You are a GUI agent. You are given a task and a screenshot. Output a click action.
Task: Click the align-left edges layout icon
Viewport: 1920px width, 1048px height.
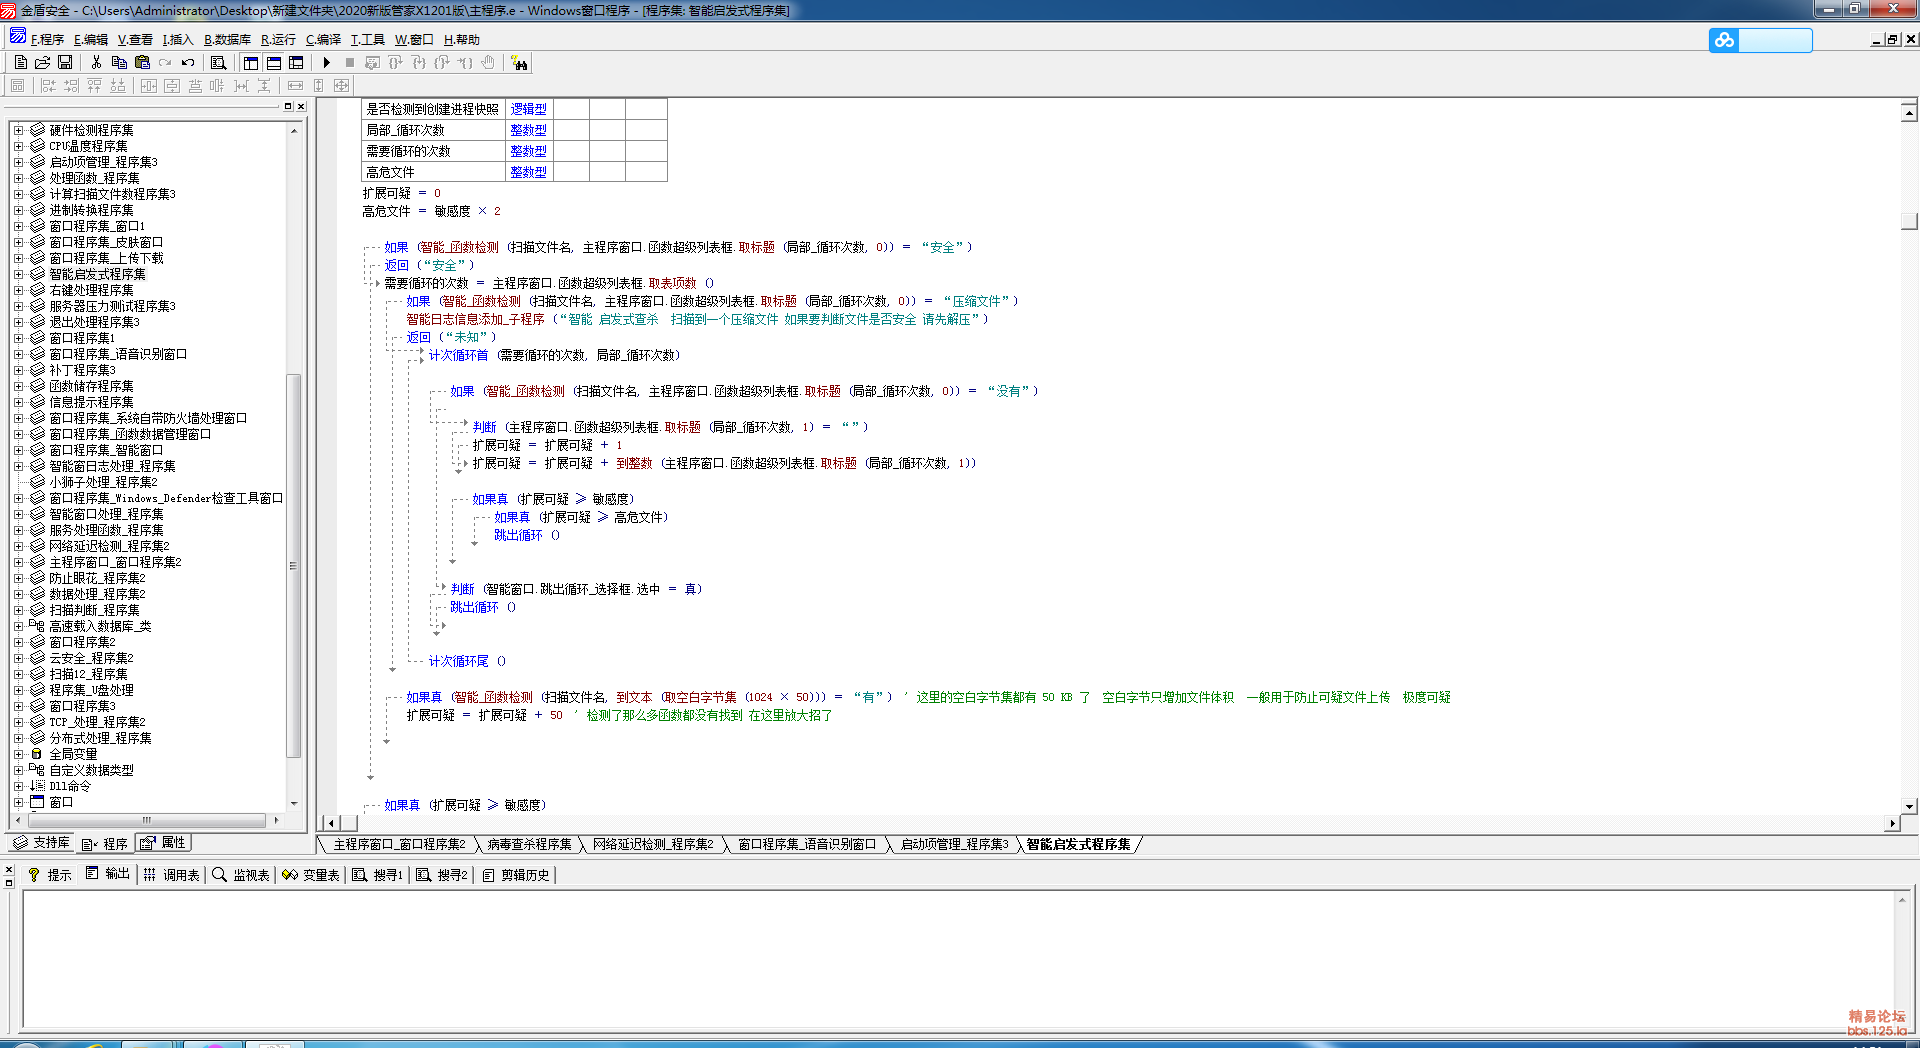click(x=48, y=86)
